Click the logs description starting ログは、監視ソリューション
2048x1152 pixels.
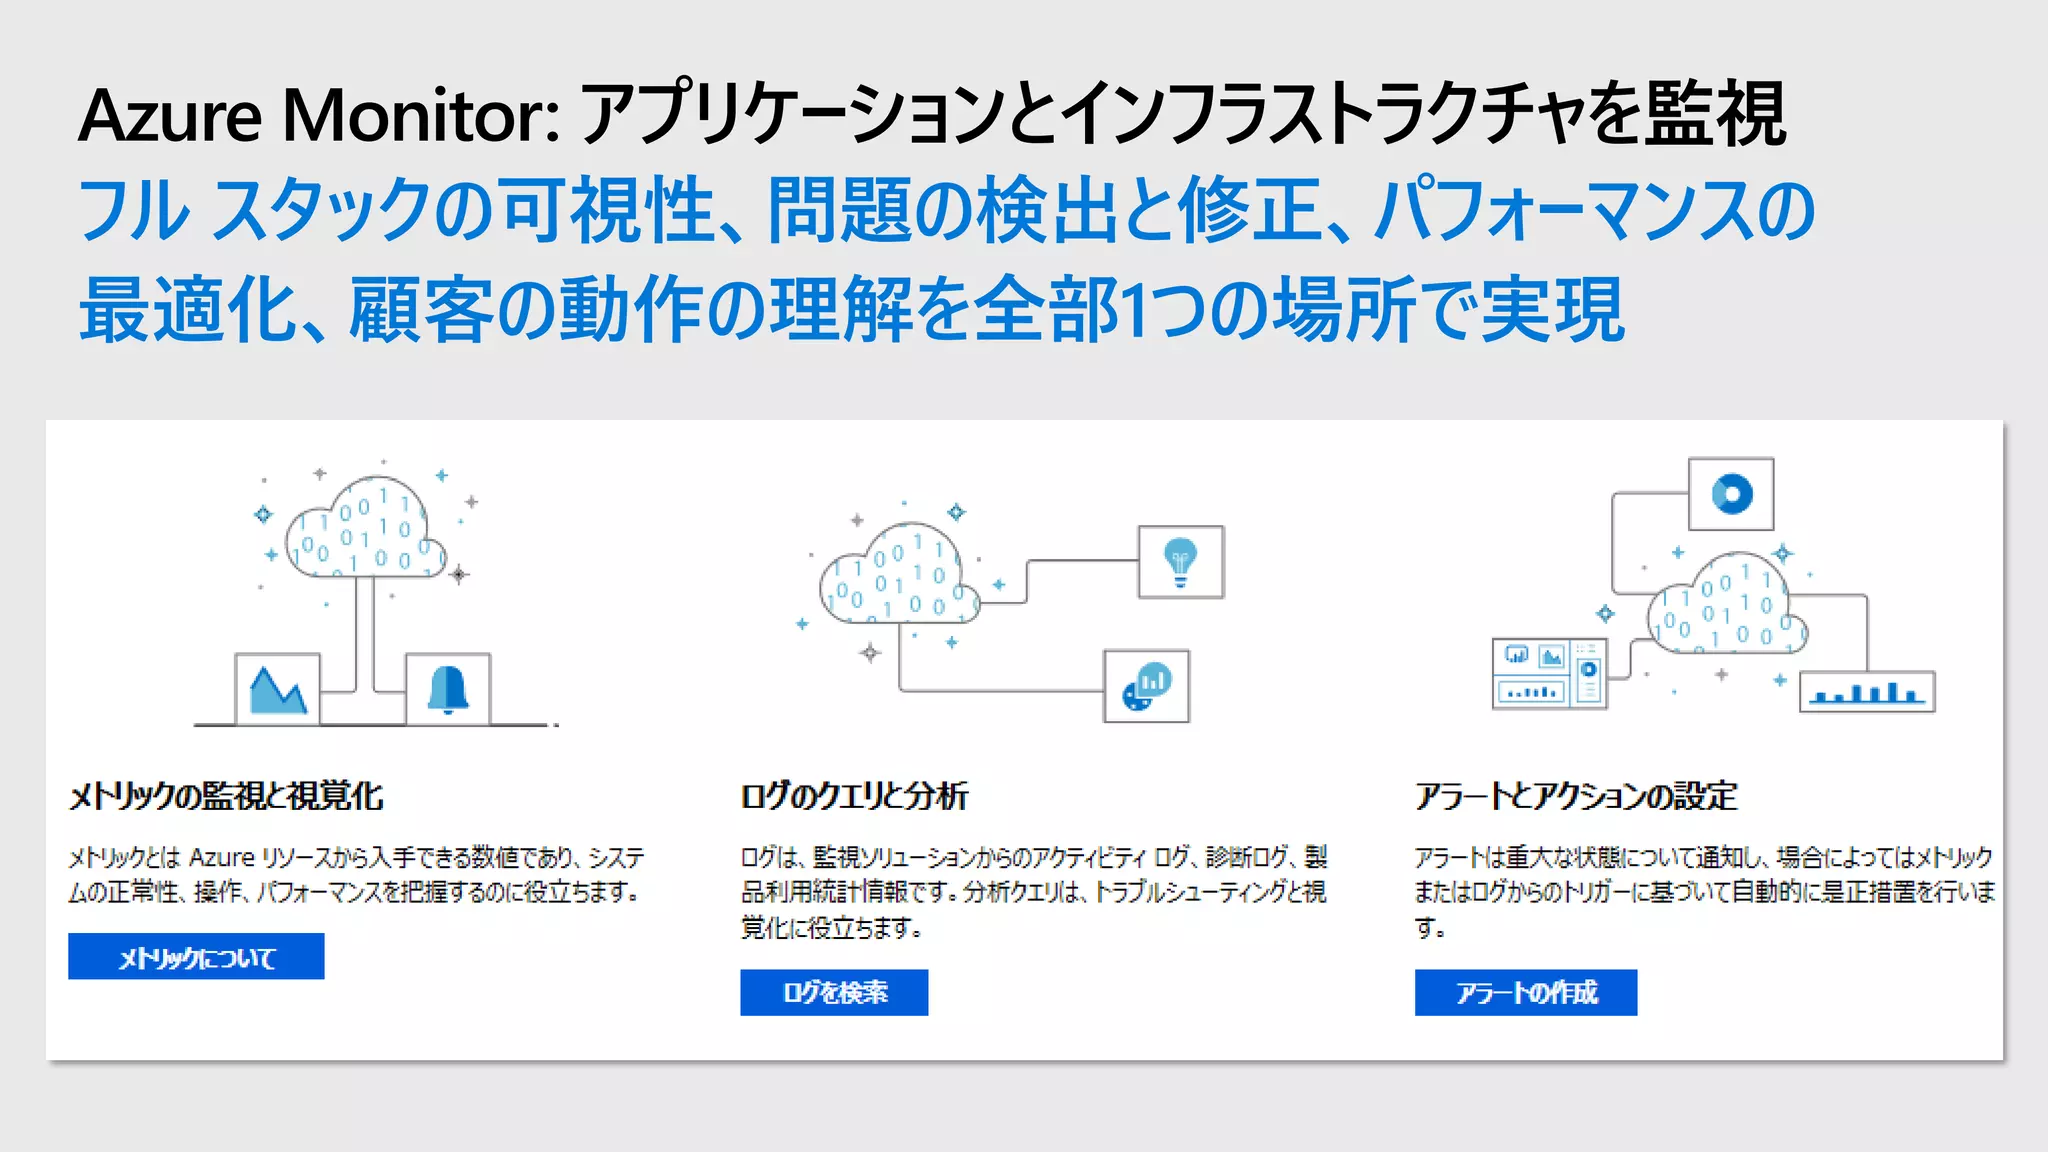1034,892
